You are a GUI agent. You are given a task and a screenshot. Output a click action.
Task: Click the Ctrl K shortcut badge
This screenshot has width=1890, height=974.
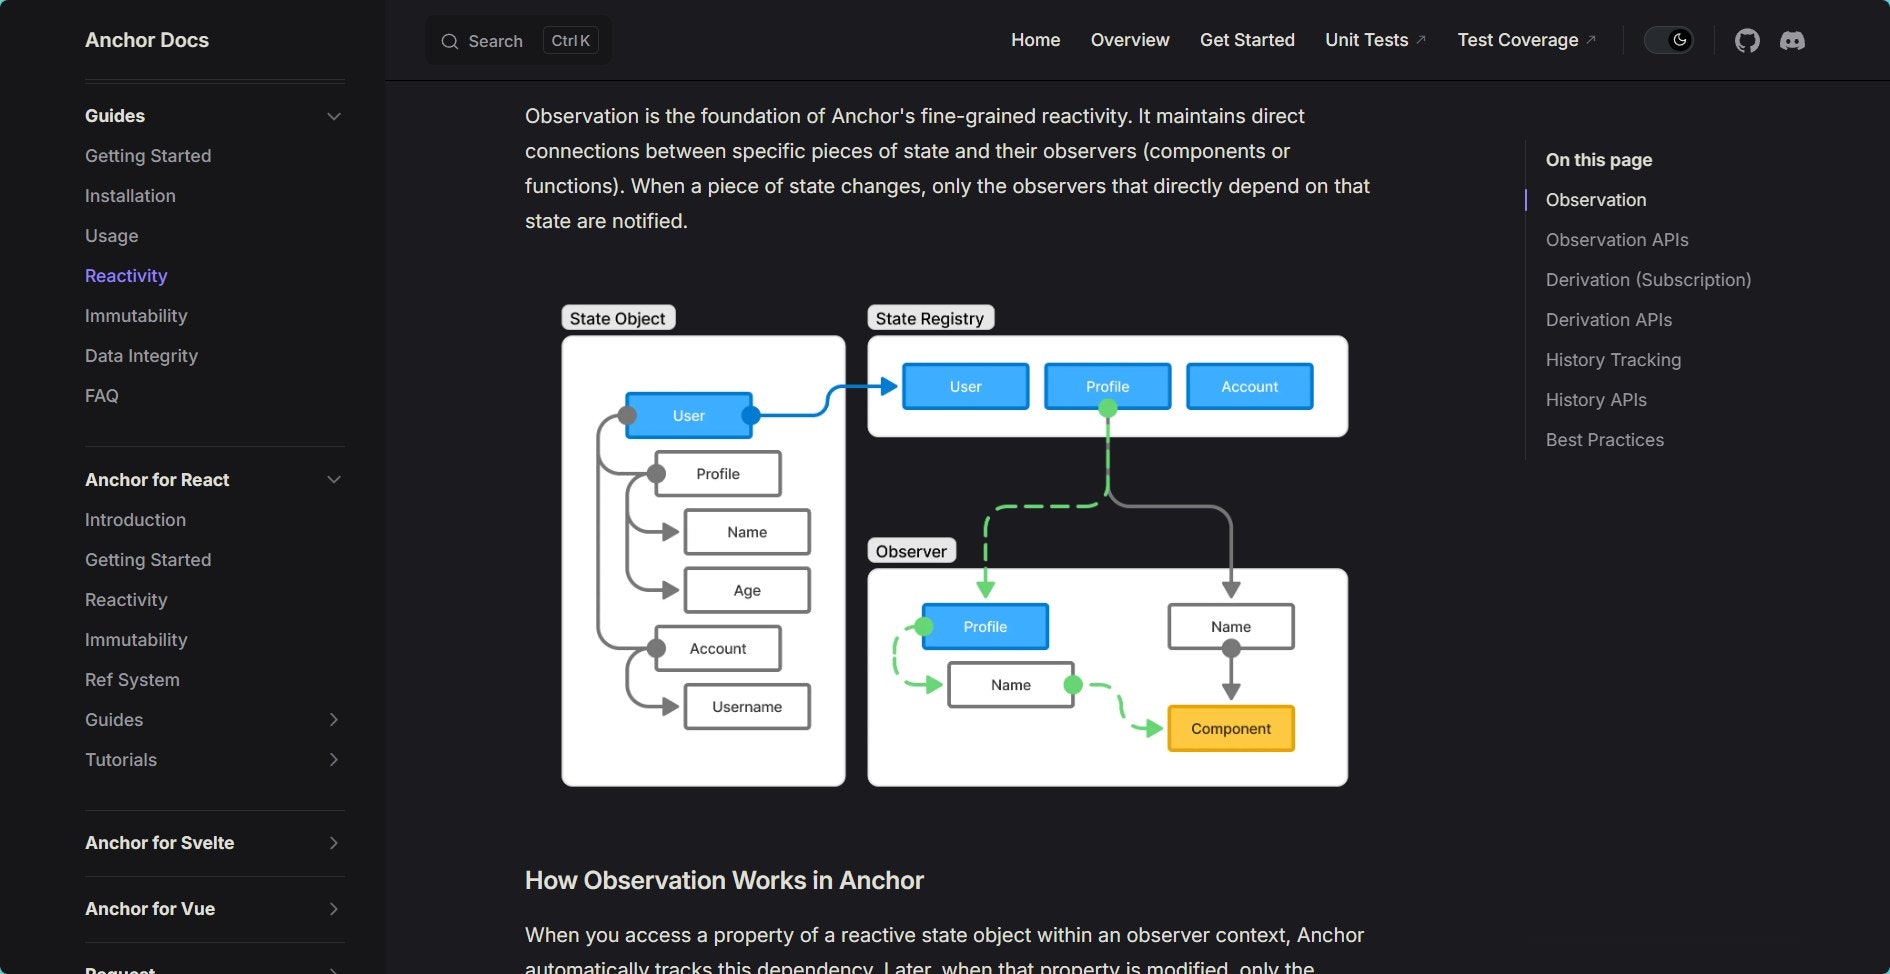(x=570, y=41)
